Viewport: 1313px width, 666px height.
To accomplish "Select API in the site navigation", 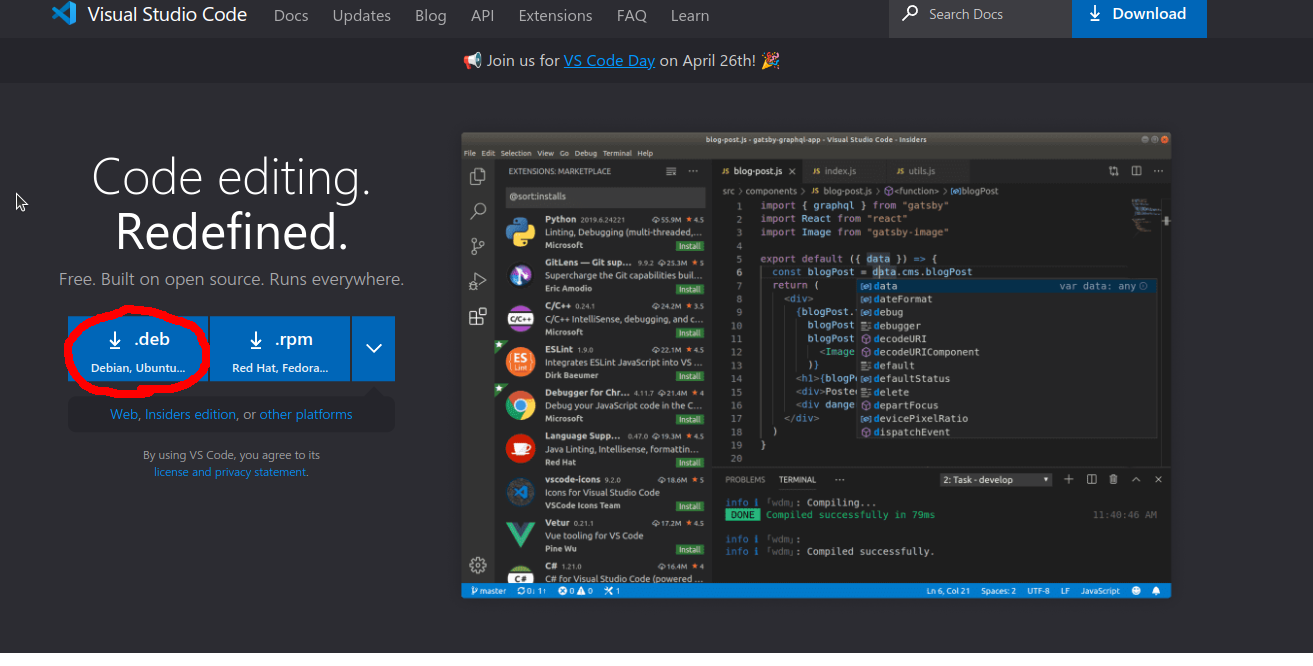I will (483, 16).
